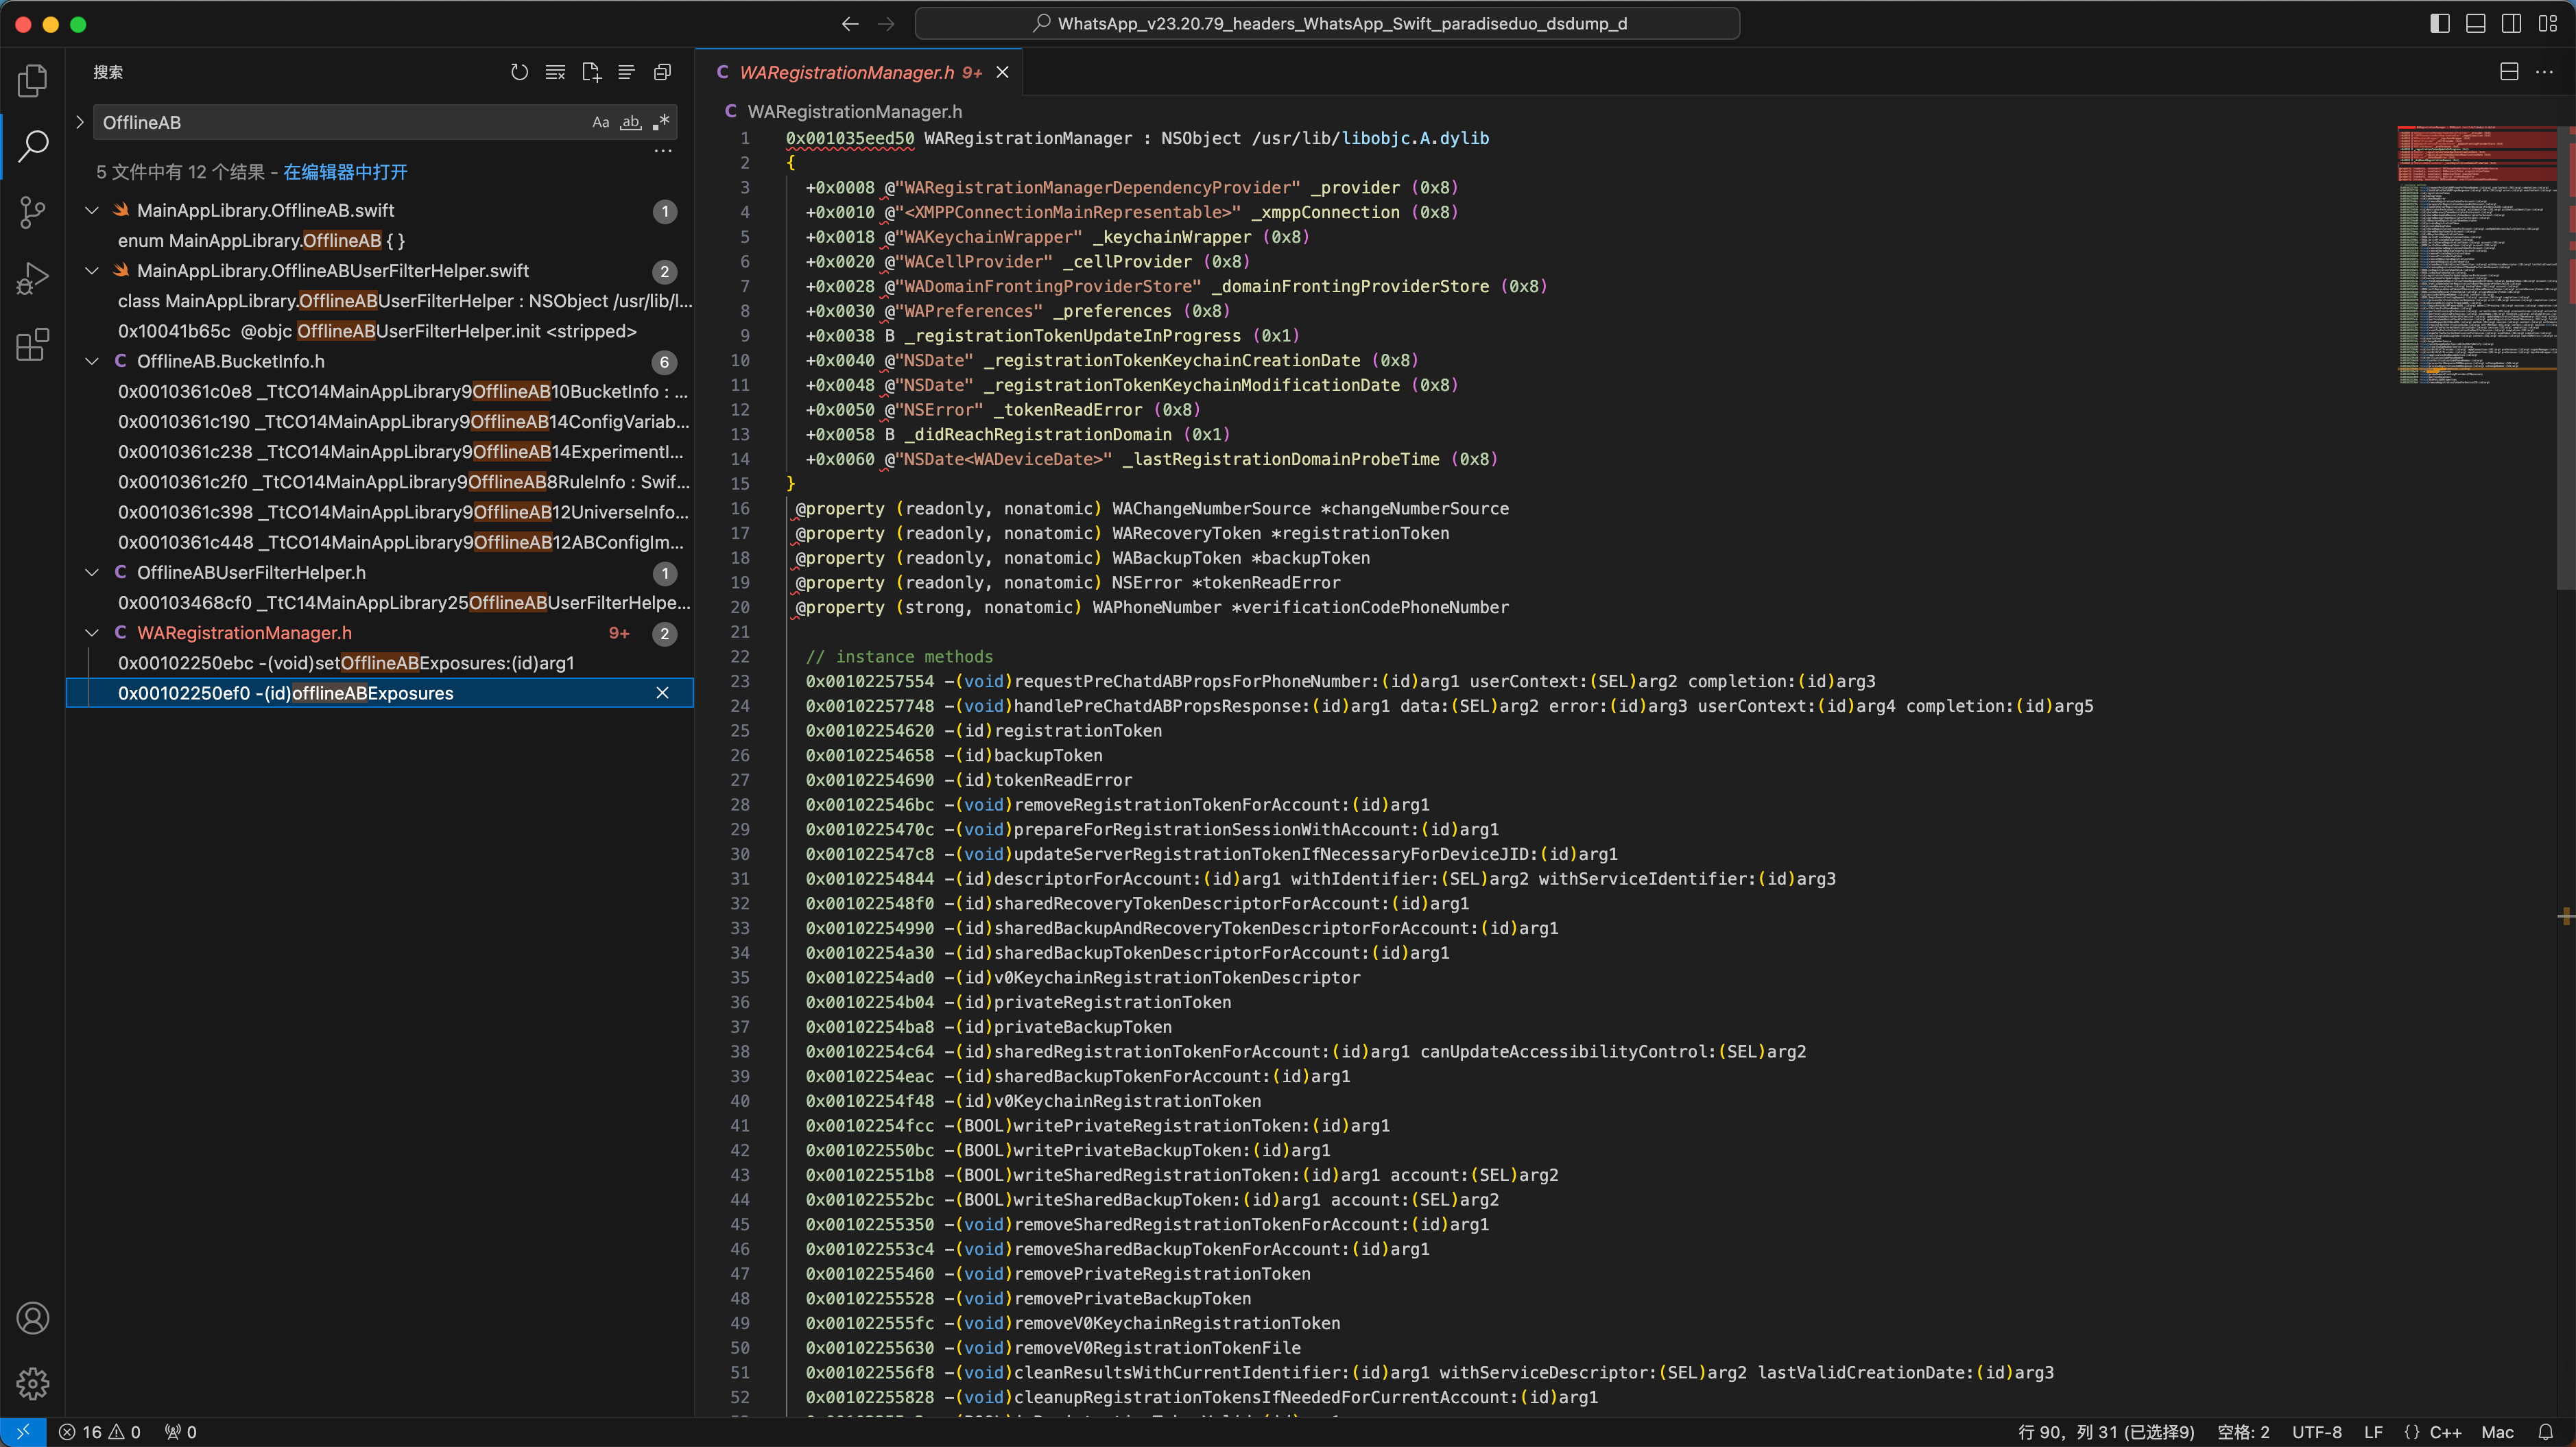Toggle the bottom panel visibility
2576x1447 pixels.
(2476, 24)
